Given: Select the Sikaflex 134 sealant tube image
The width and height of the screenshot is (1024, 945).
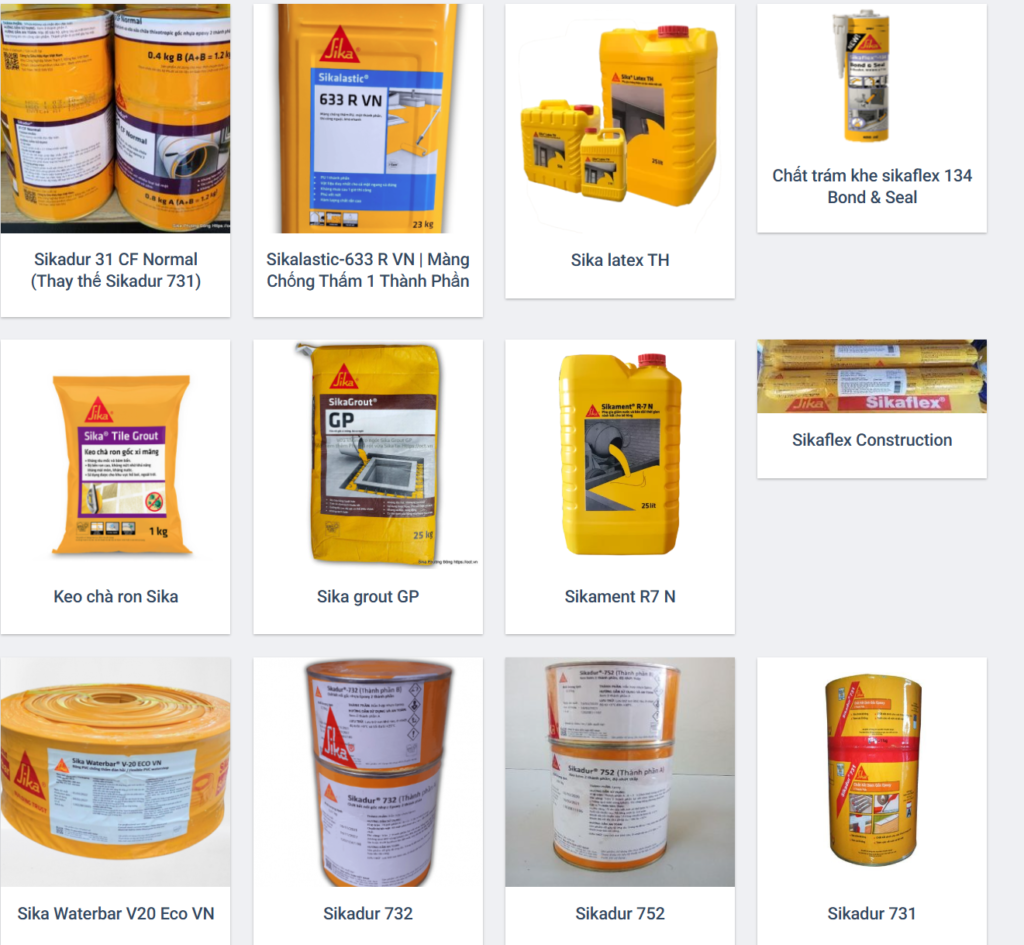Looking at the screenshot, I should pyautogui.click(x=872, y=76).
